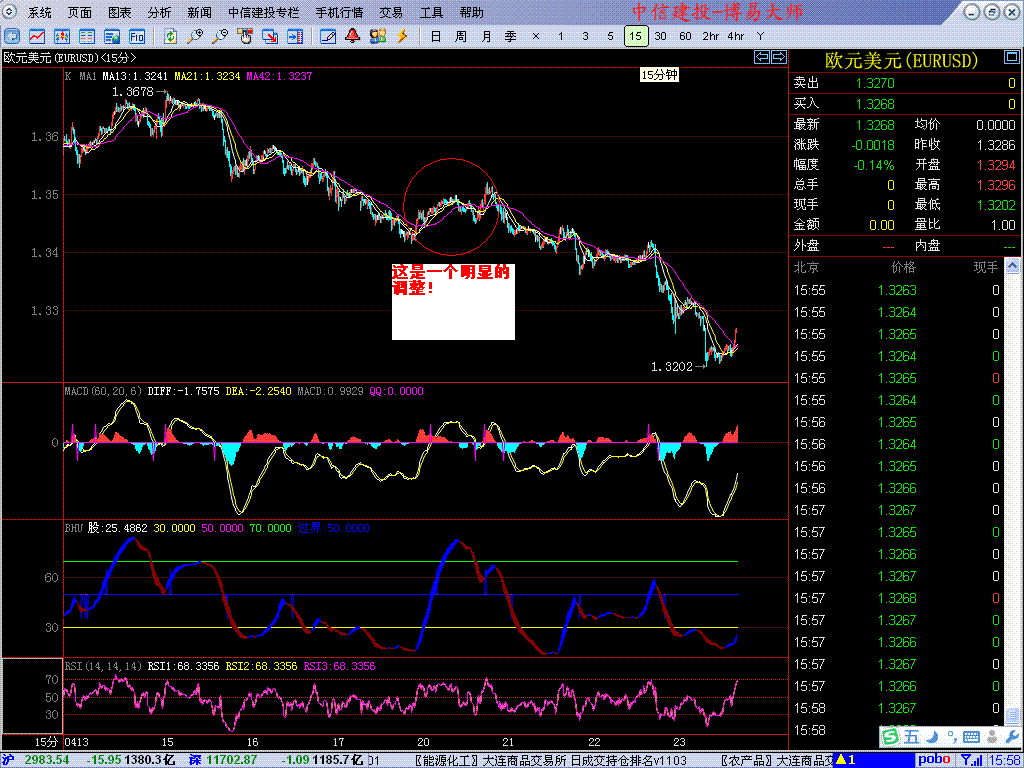Open the red alarm bell alert icon
The width and height of the screenshot is (1024, 768).
(353, 37)
